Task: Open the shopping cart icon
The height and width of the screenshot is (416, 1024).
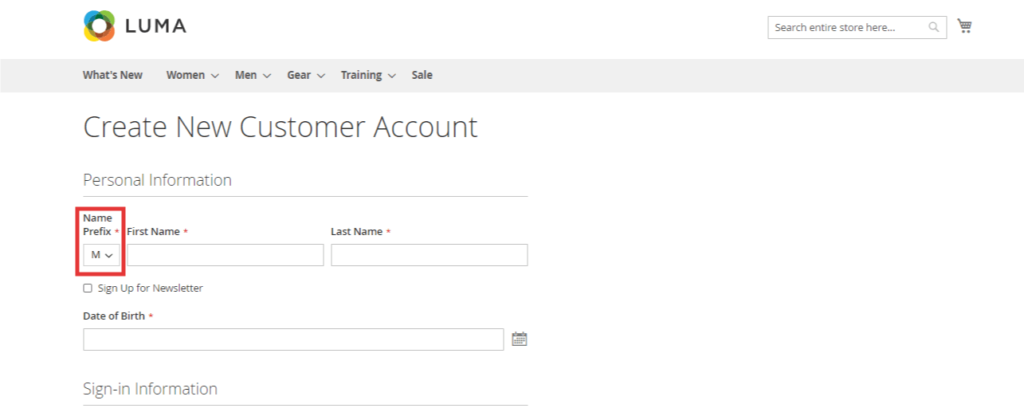Action: tap(965, 26)
